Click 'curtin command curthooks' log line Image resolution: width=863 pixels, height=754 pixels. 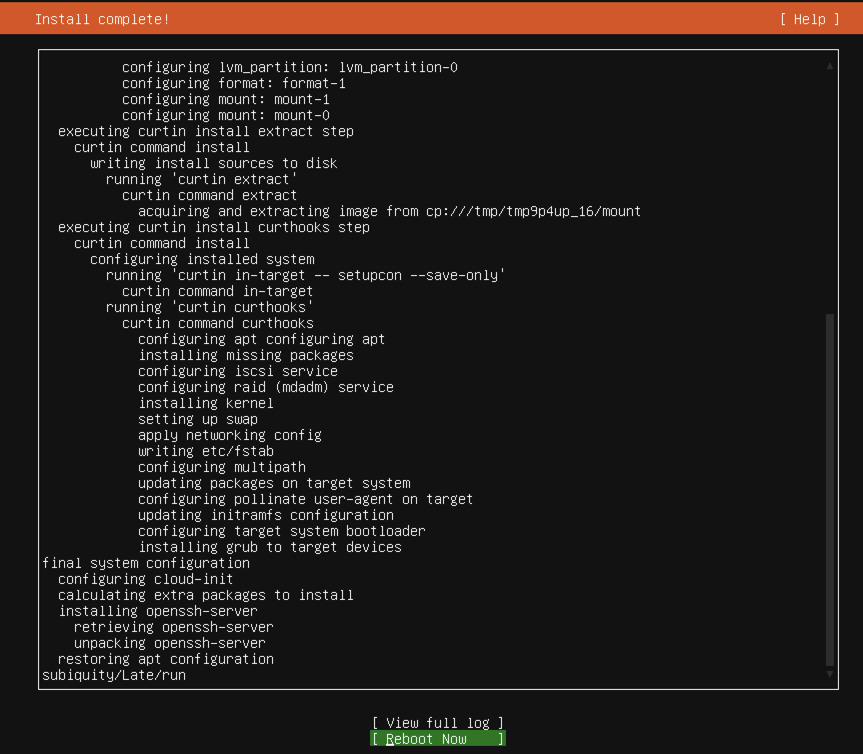tap(218, 324)
